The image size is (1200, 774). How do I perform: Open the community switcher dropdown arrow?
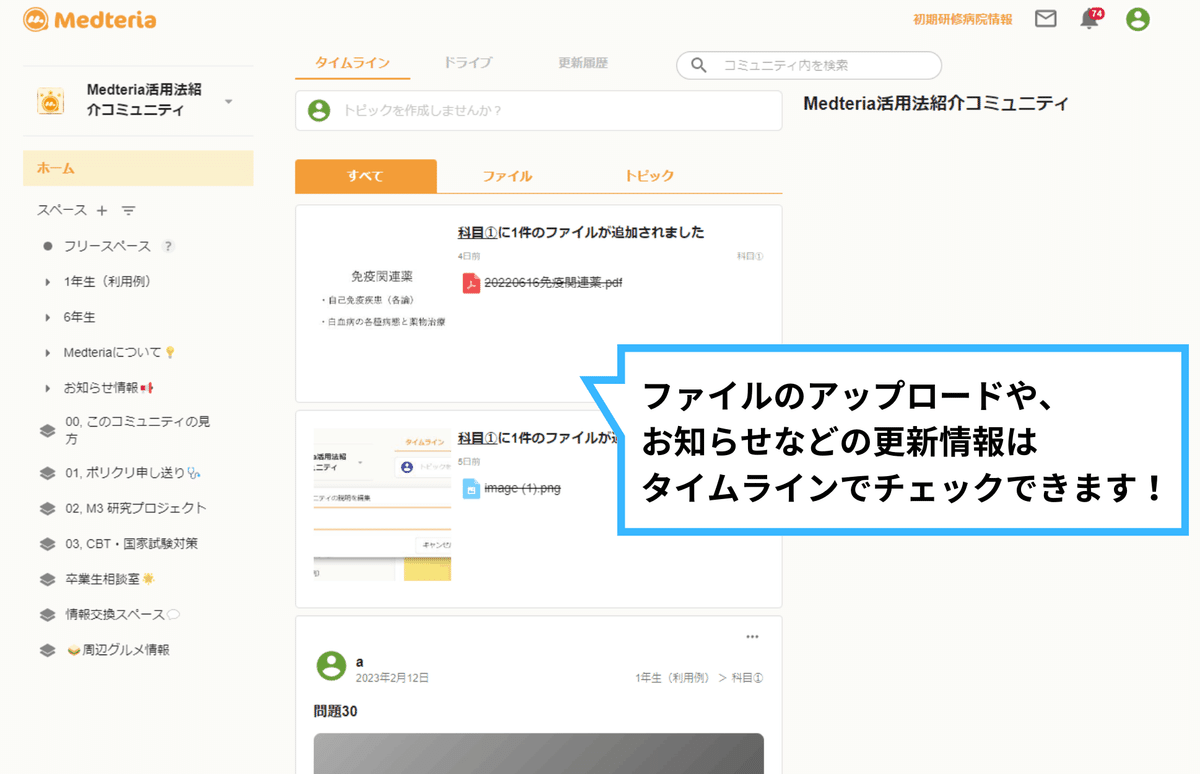[228, 102]
